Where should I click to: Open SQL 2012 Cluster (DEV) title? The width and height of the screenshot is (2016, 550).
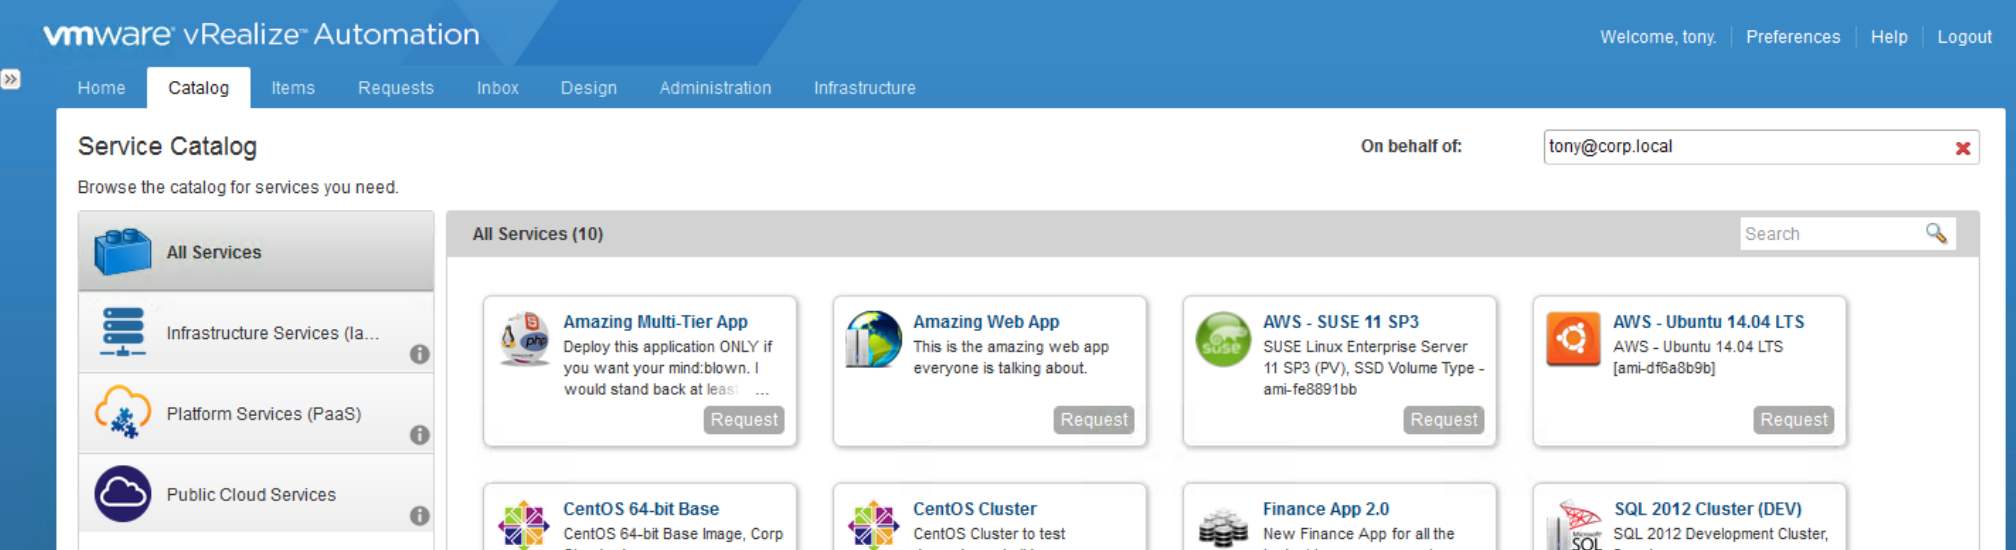pyautogui.click(x=1708, y=509)
